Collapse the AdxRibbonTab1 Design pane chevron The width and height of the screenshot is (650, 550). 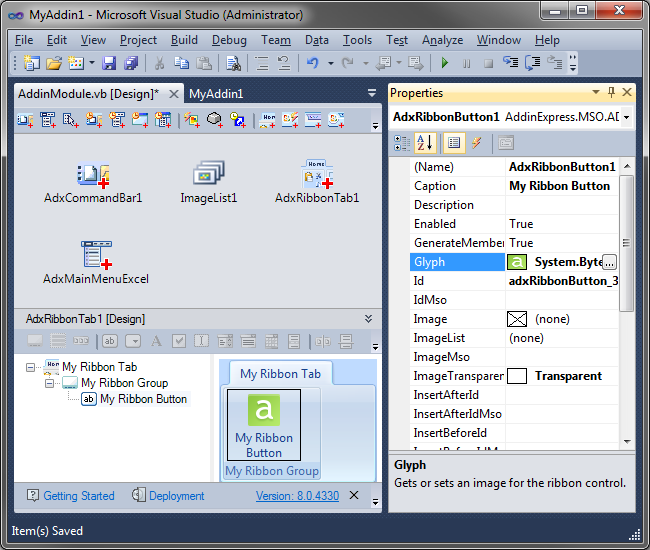[x=368, y=319]
